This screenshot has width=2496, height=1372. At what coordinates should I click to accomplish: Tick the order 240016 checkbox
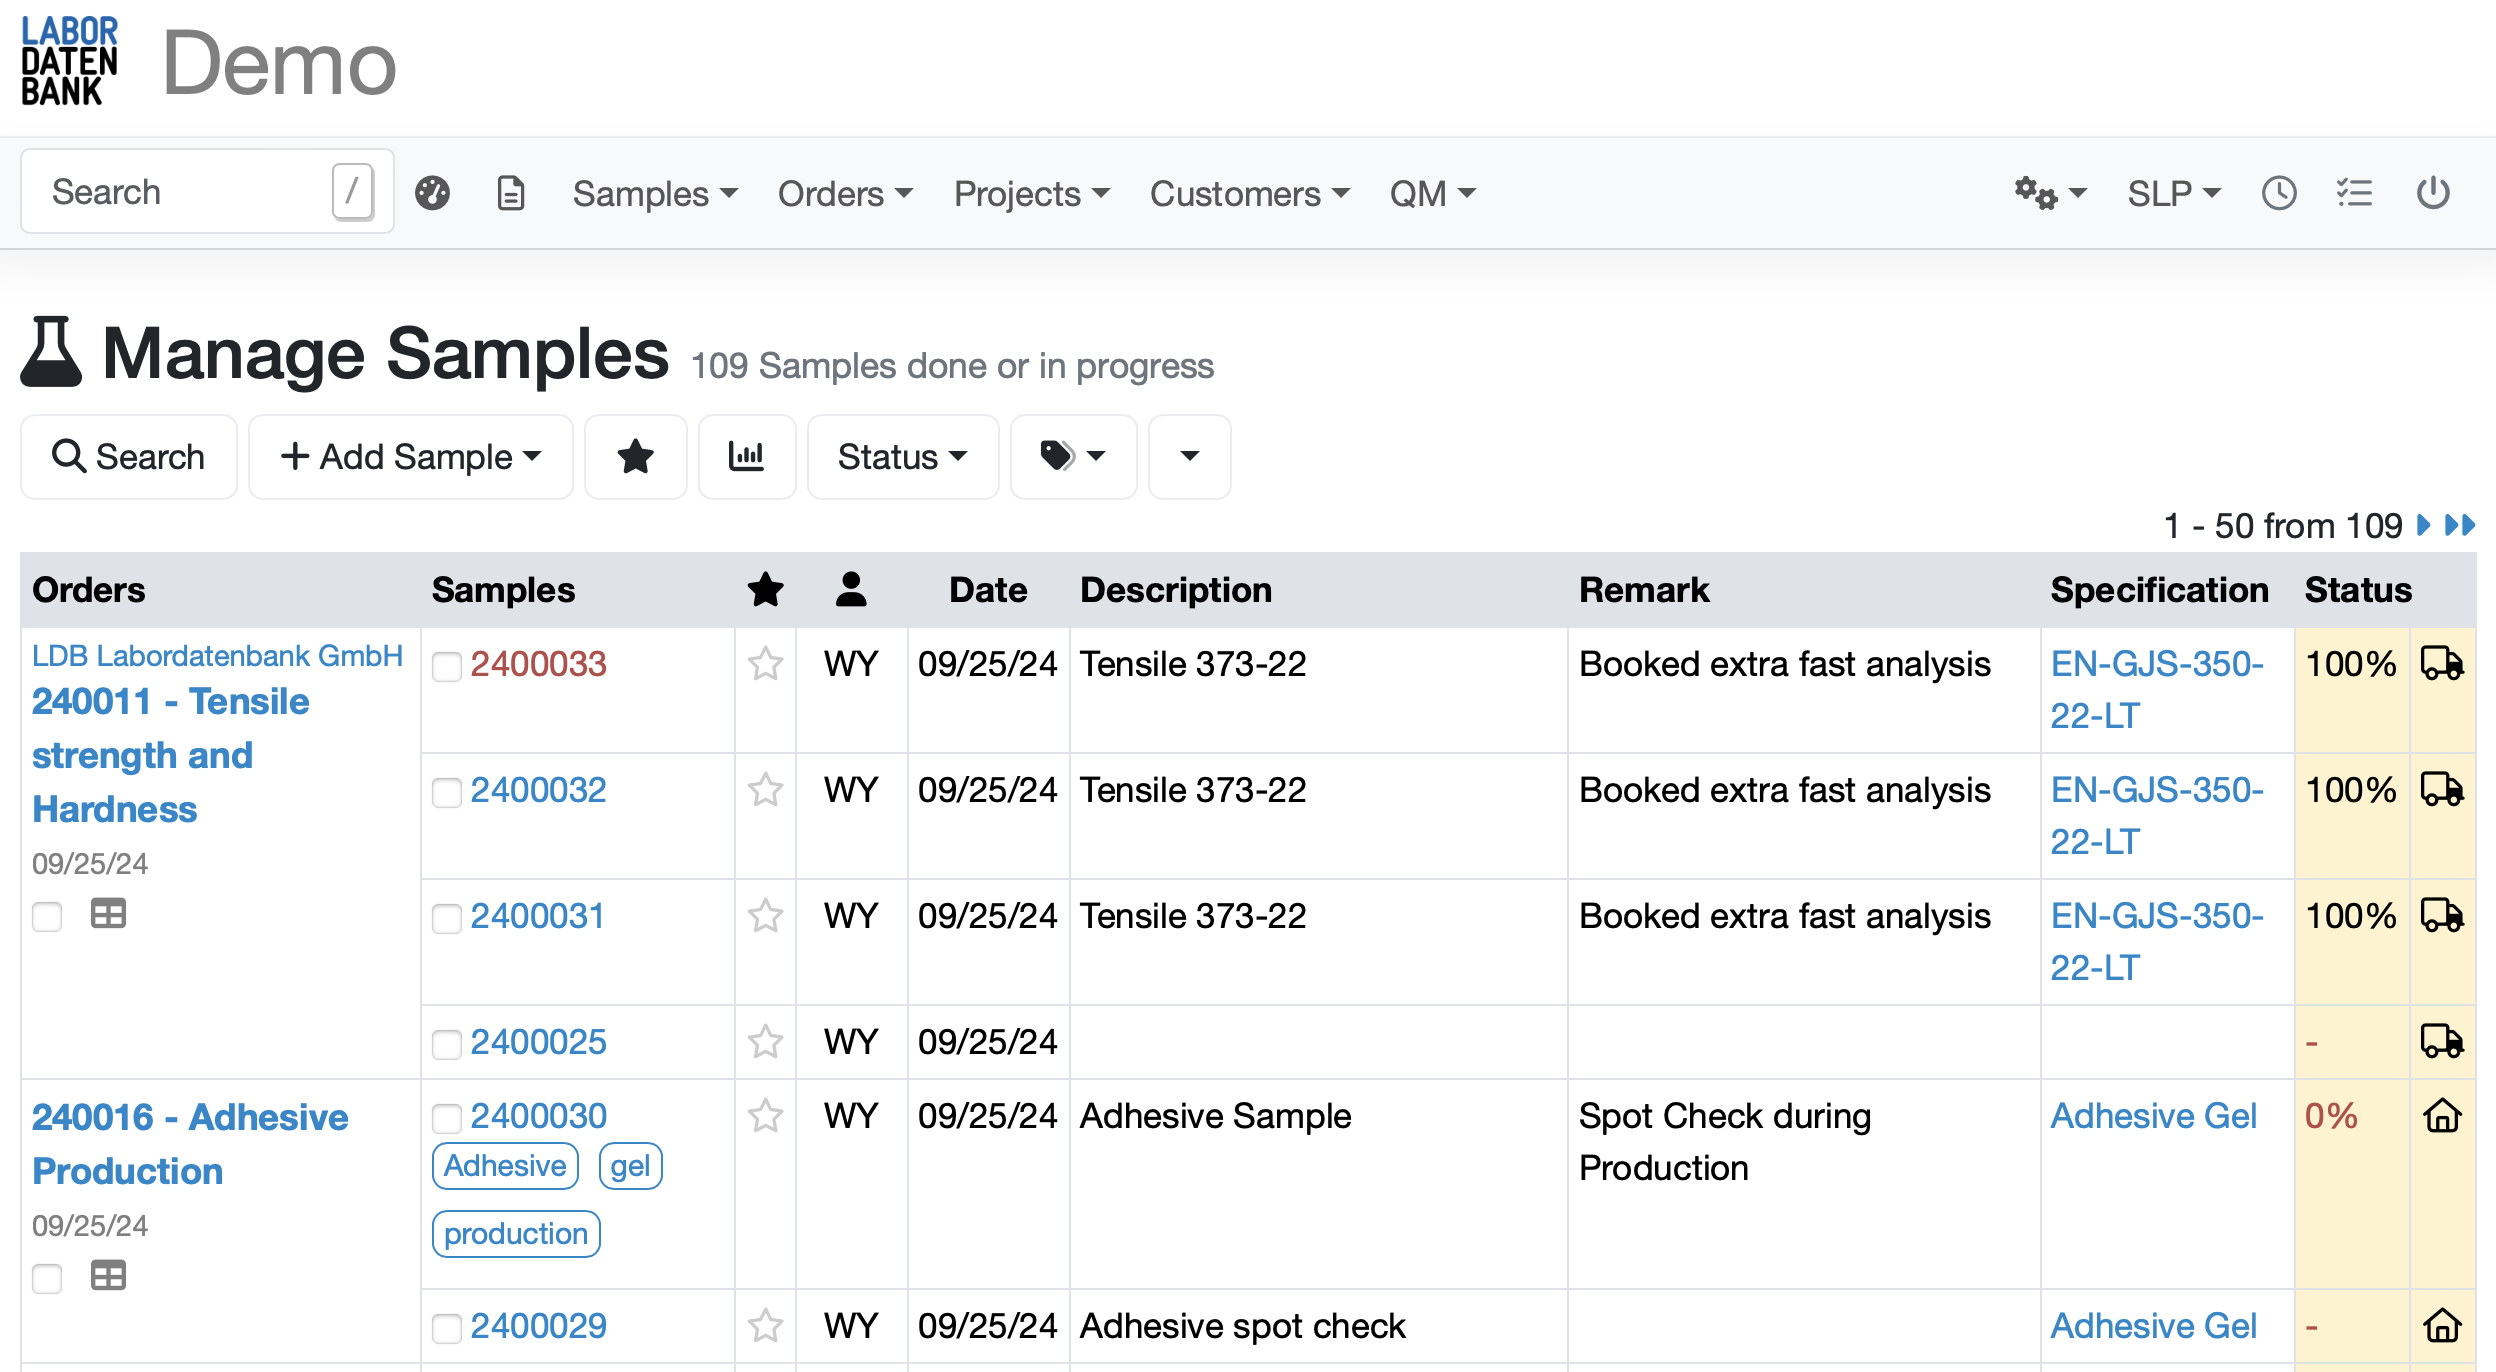point(47,1277)
